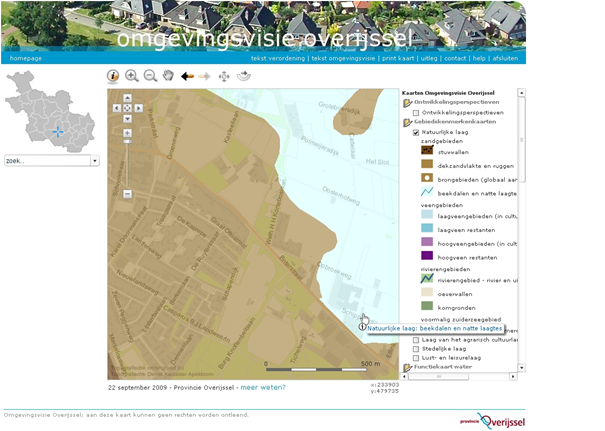Click the zoom slider minus button

pyautogui.click(x=127, y=194)
